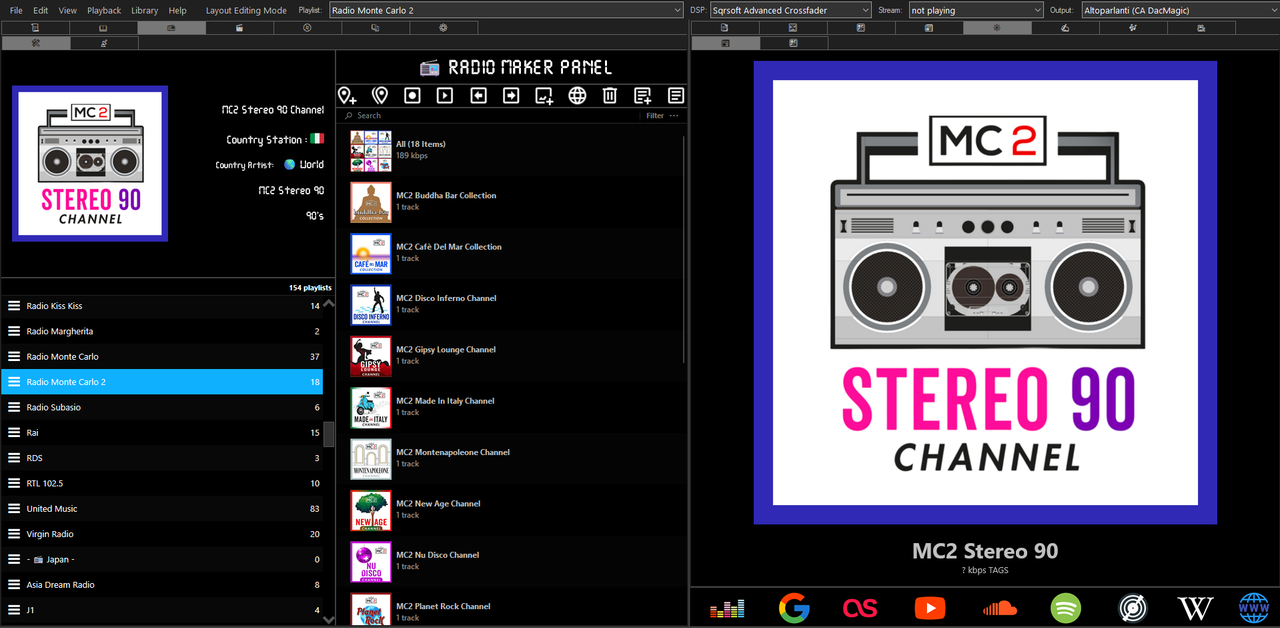This screenshot has width=1280, height=628.
Task: Switch to the open book tab in left panel
Action: point(103,28)
